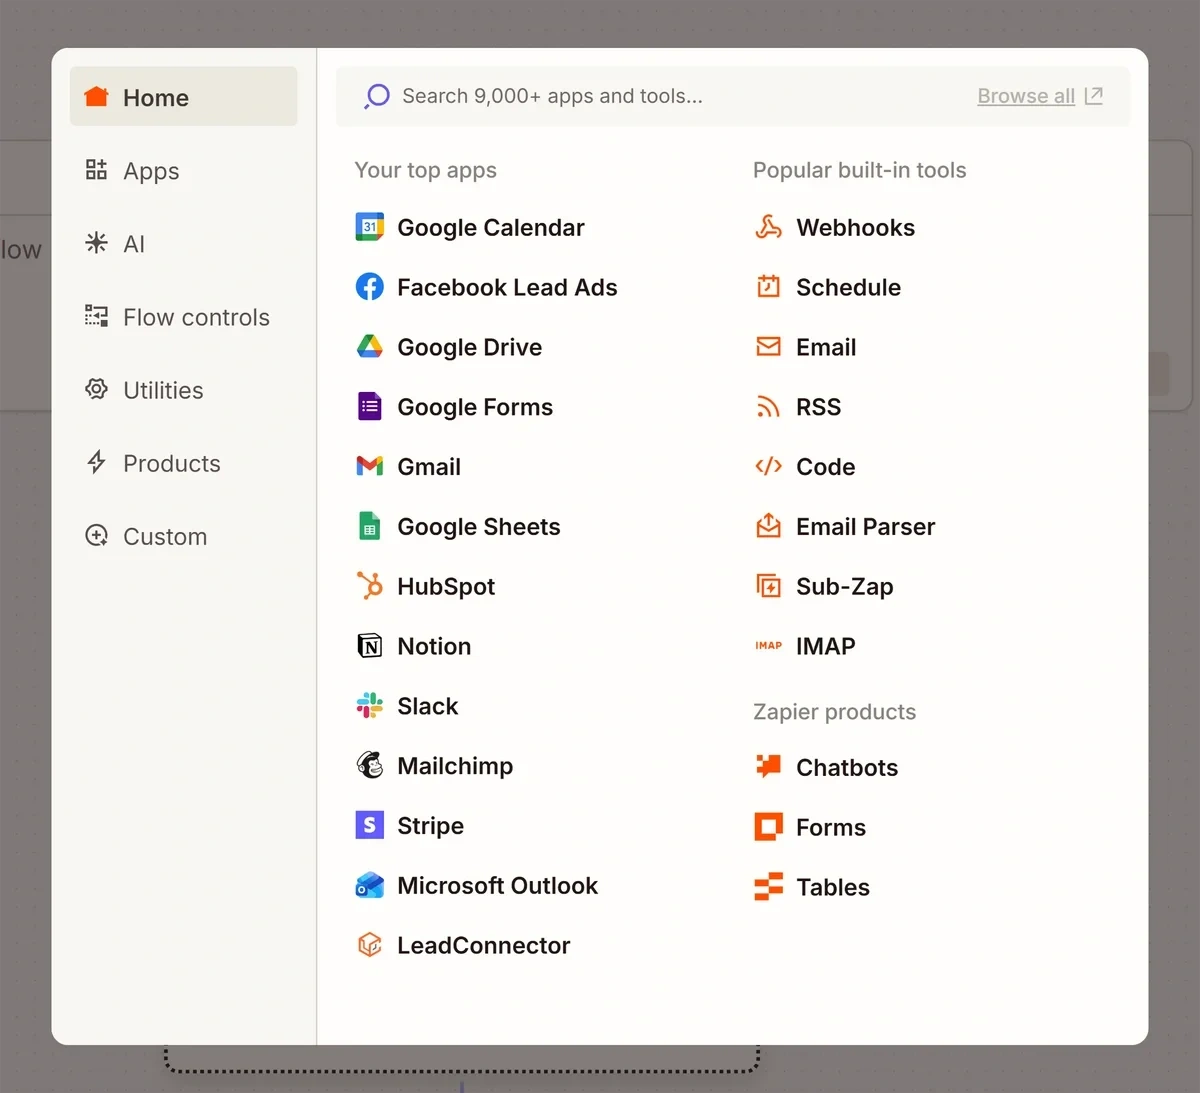
Task: Click the Browse all external-link icon
Action: click(x=1094, y=96)
